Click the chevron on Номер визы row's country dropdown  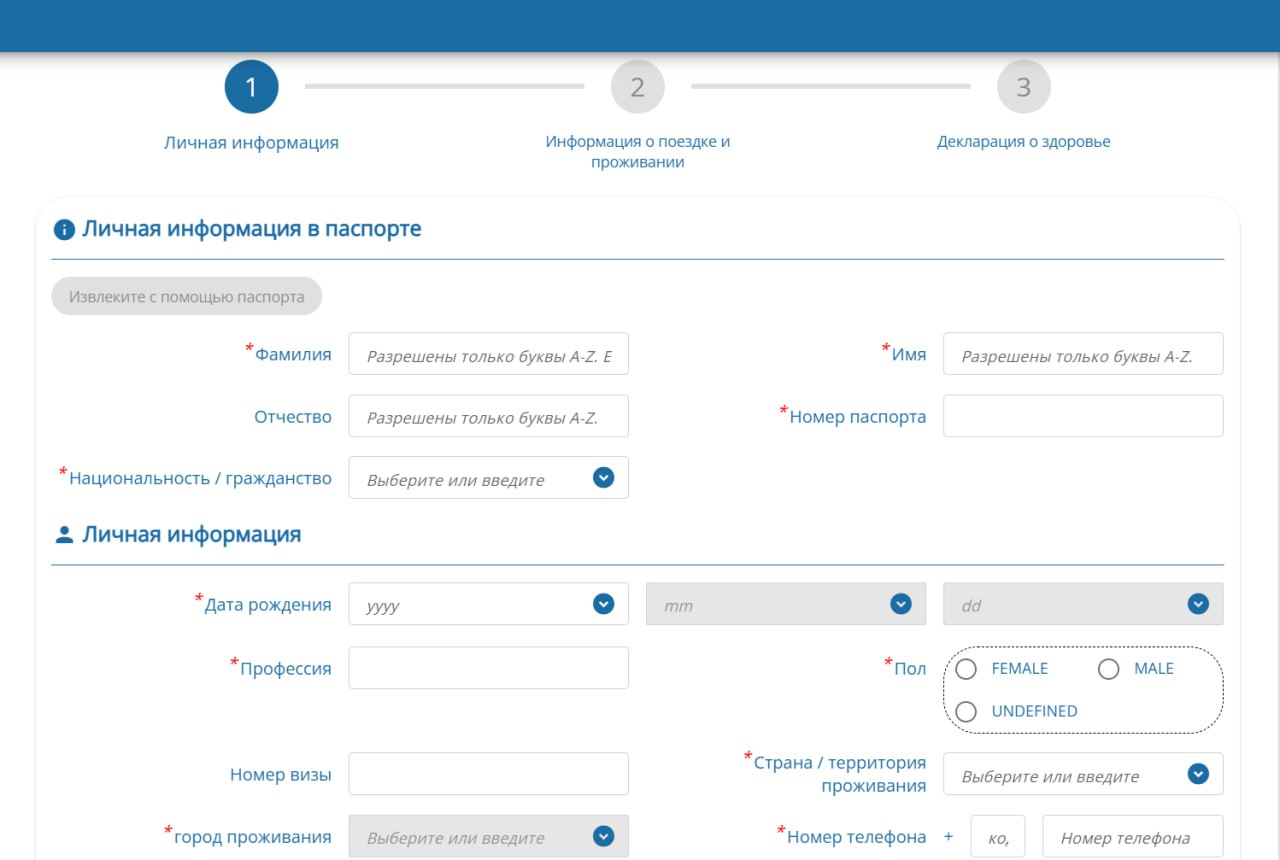(1196, 774)
